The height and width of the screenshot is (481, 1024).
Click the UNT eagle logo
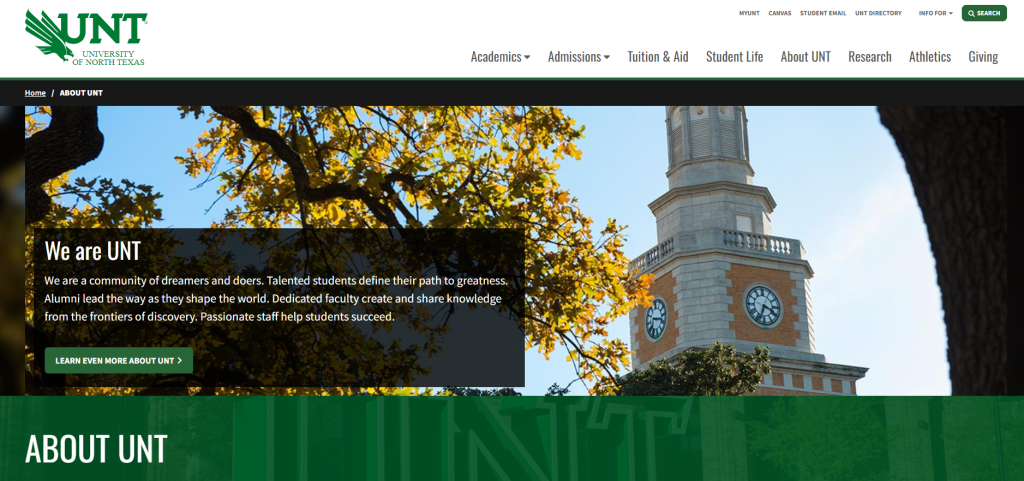86,37
